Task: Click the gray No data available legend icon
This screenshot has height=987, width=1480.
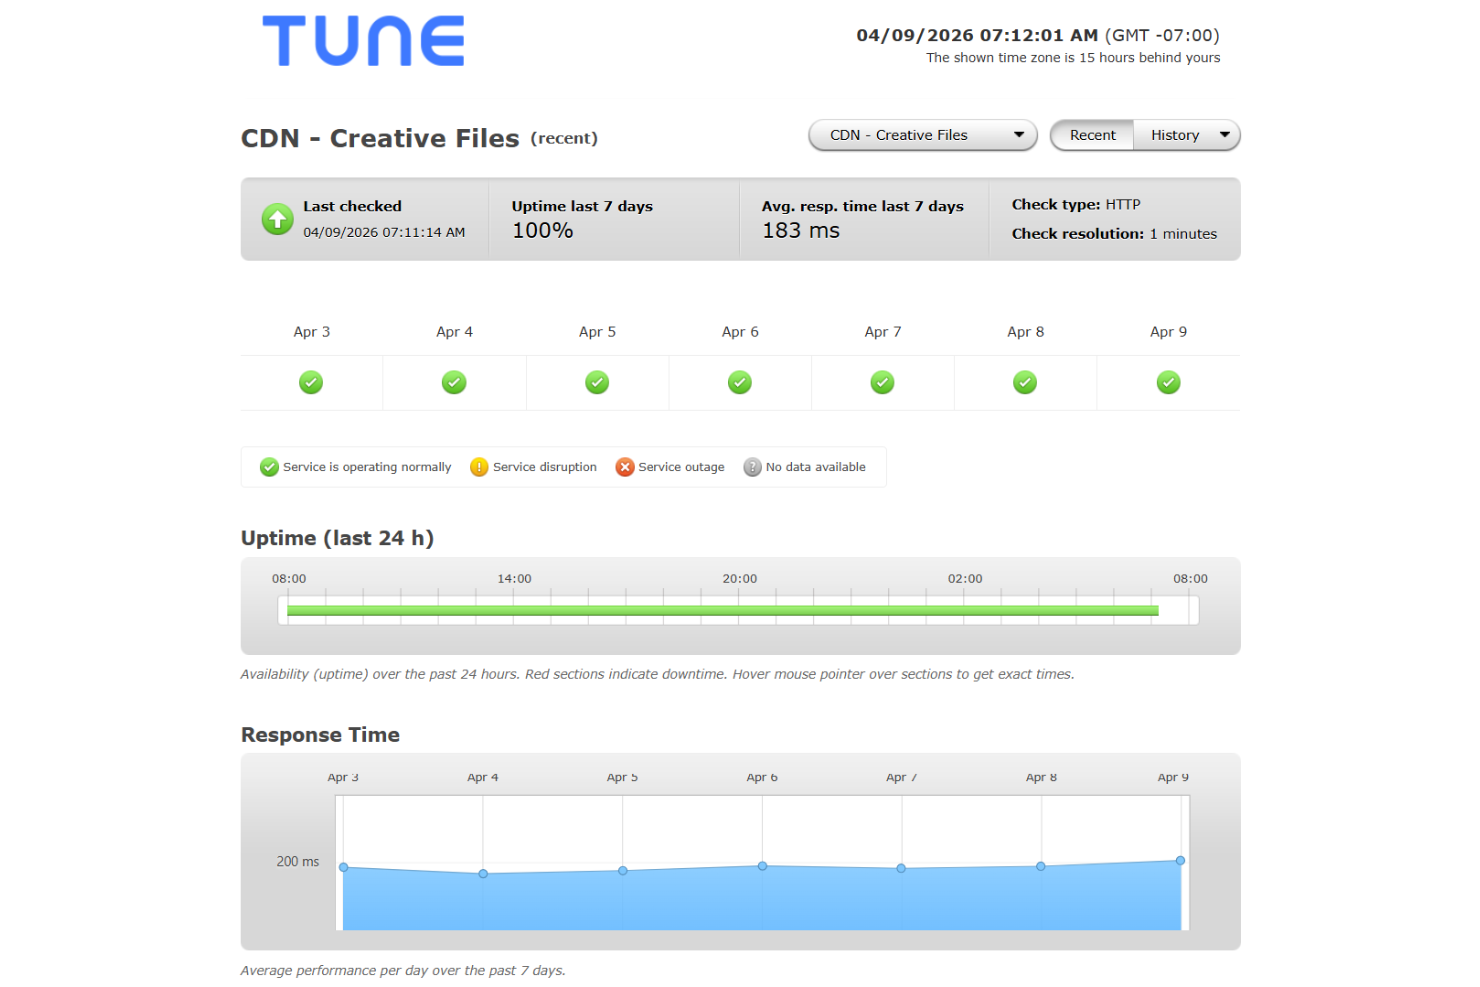Action: (751, 467)
